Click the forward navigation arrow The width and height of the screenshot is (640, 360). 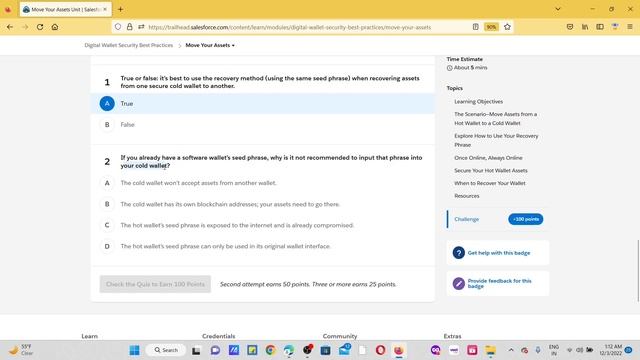coord(25,27)
